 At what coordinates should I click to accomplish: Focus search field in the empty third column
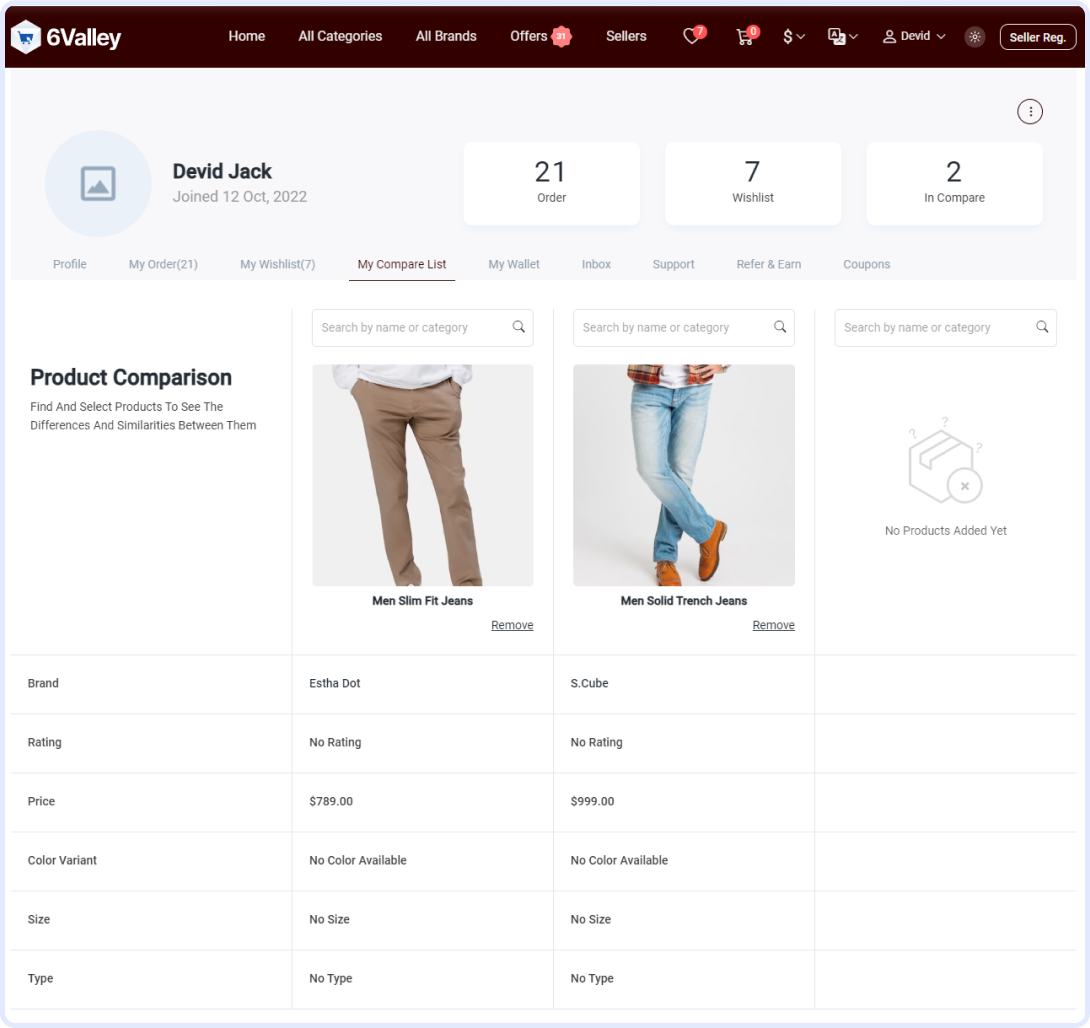[x=945, y=327]
